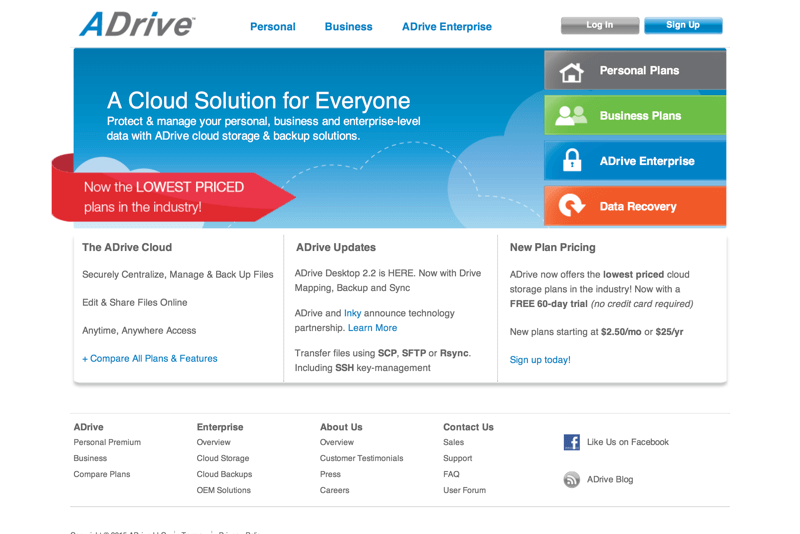Select the Business Plans banner button
800x534 pixels.
click(635, 116)
